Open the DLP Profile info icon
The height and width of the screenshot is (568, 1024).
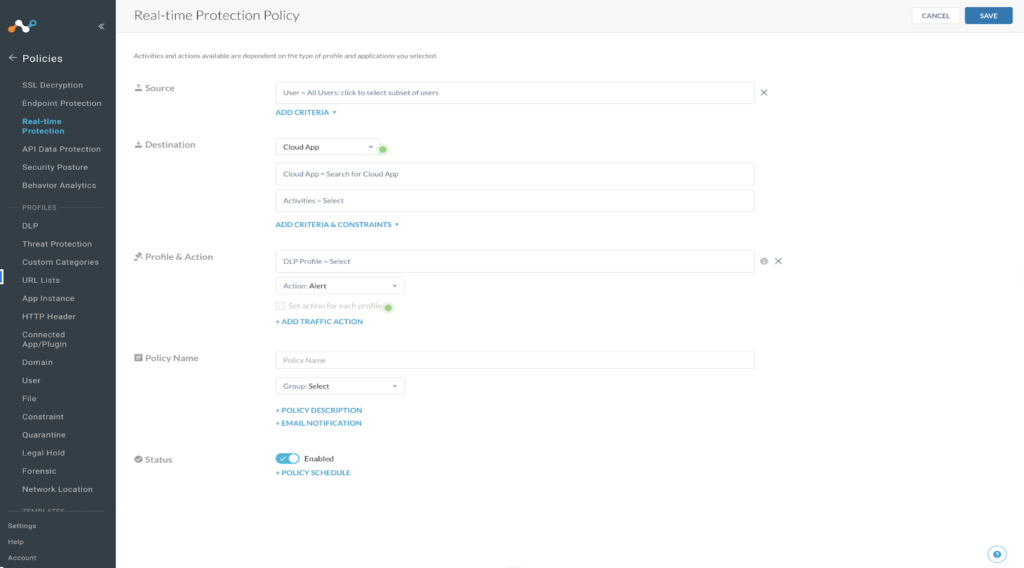(x=763, y=261)
